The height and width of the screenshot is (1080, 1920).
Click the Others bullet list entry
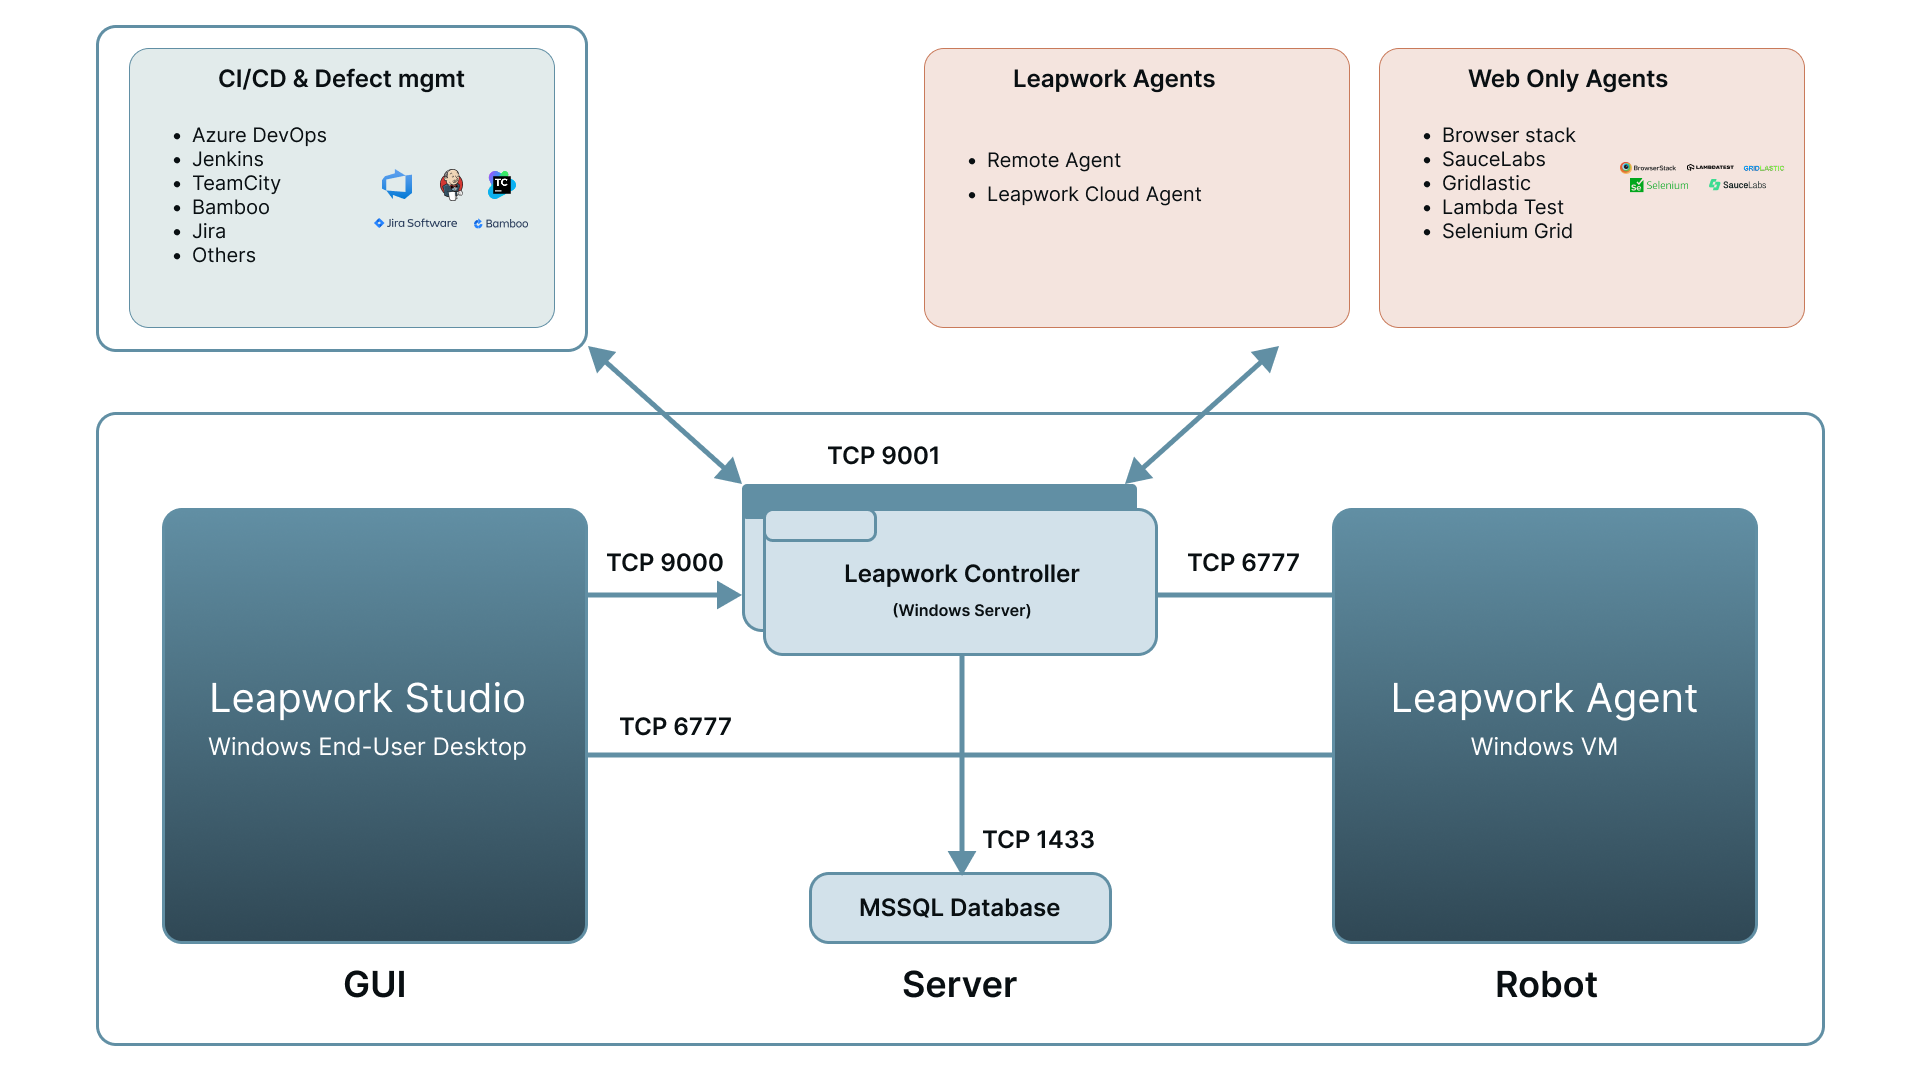point(224,255)
